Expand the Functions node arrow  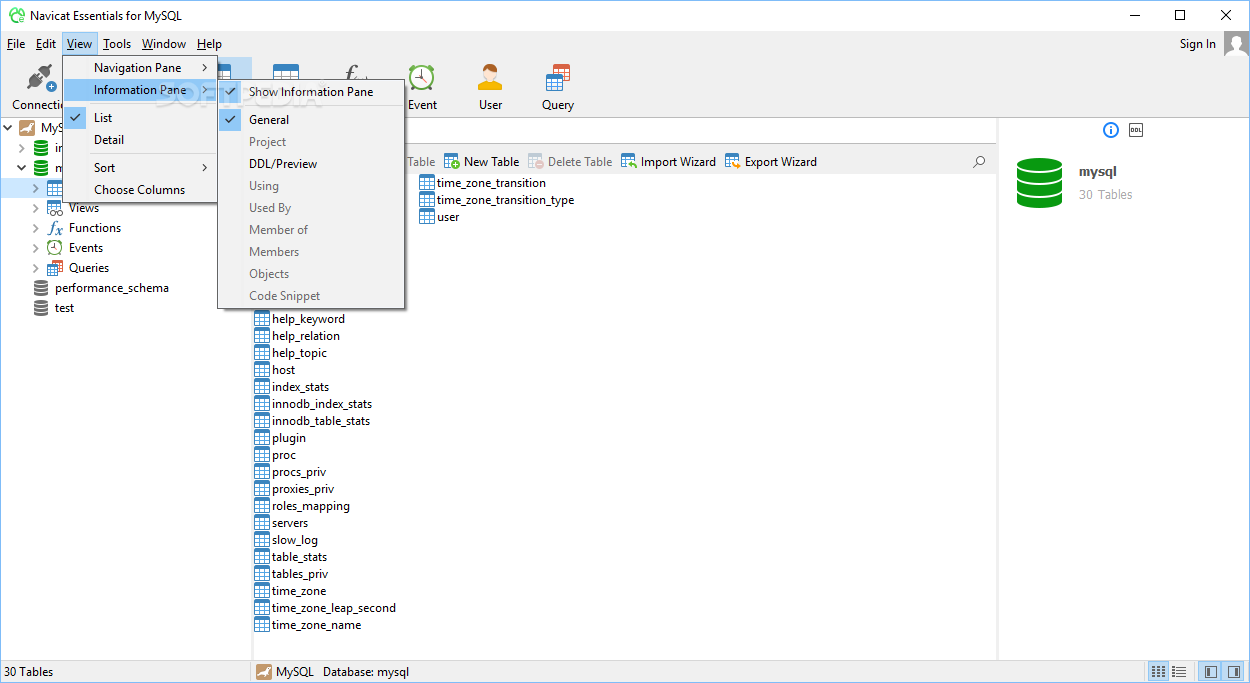click(35, 228)
